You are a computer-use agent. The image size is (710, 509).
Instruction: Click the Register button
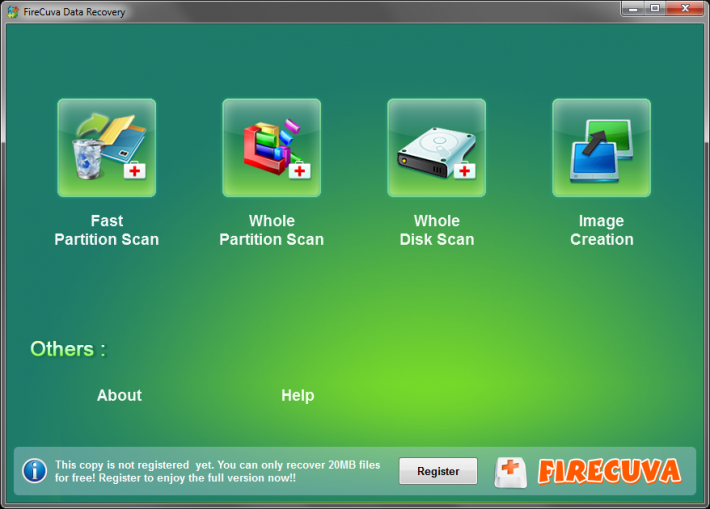point(438,471)
